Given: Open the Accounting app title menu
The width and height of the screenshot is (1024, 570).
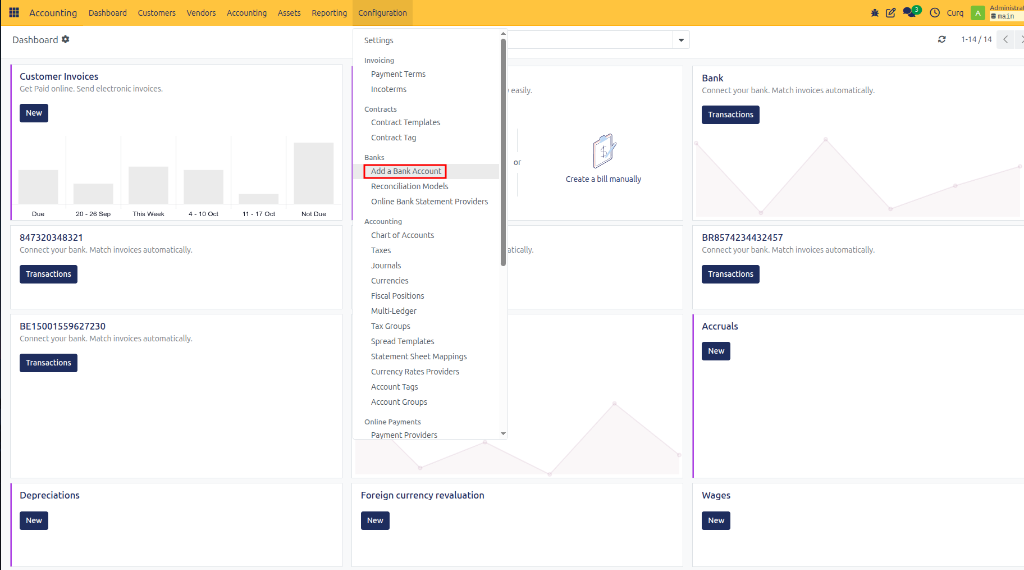Looking at the screenshot, I should 53,12.
